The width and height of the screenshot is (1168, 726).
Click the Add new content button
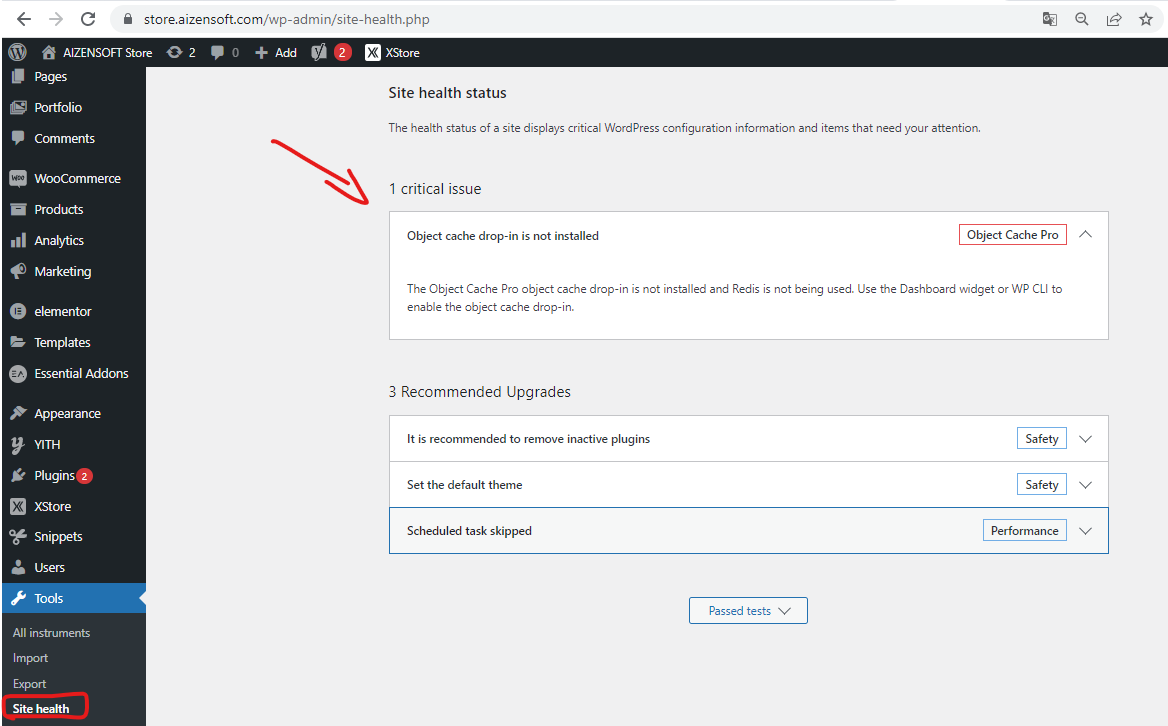click(x=276, y=52)
